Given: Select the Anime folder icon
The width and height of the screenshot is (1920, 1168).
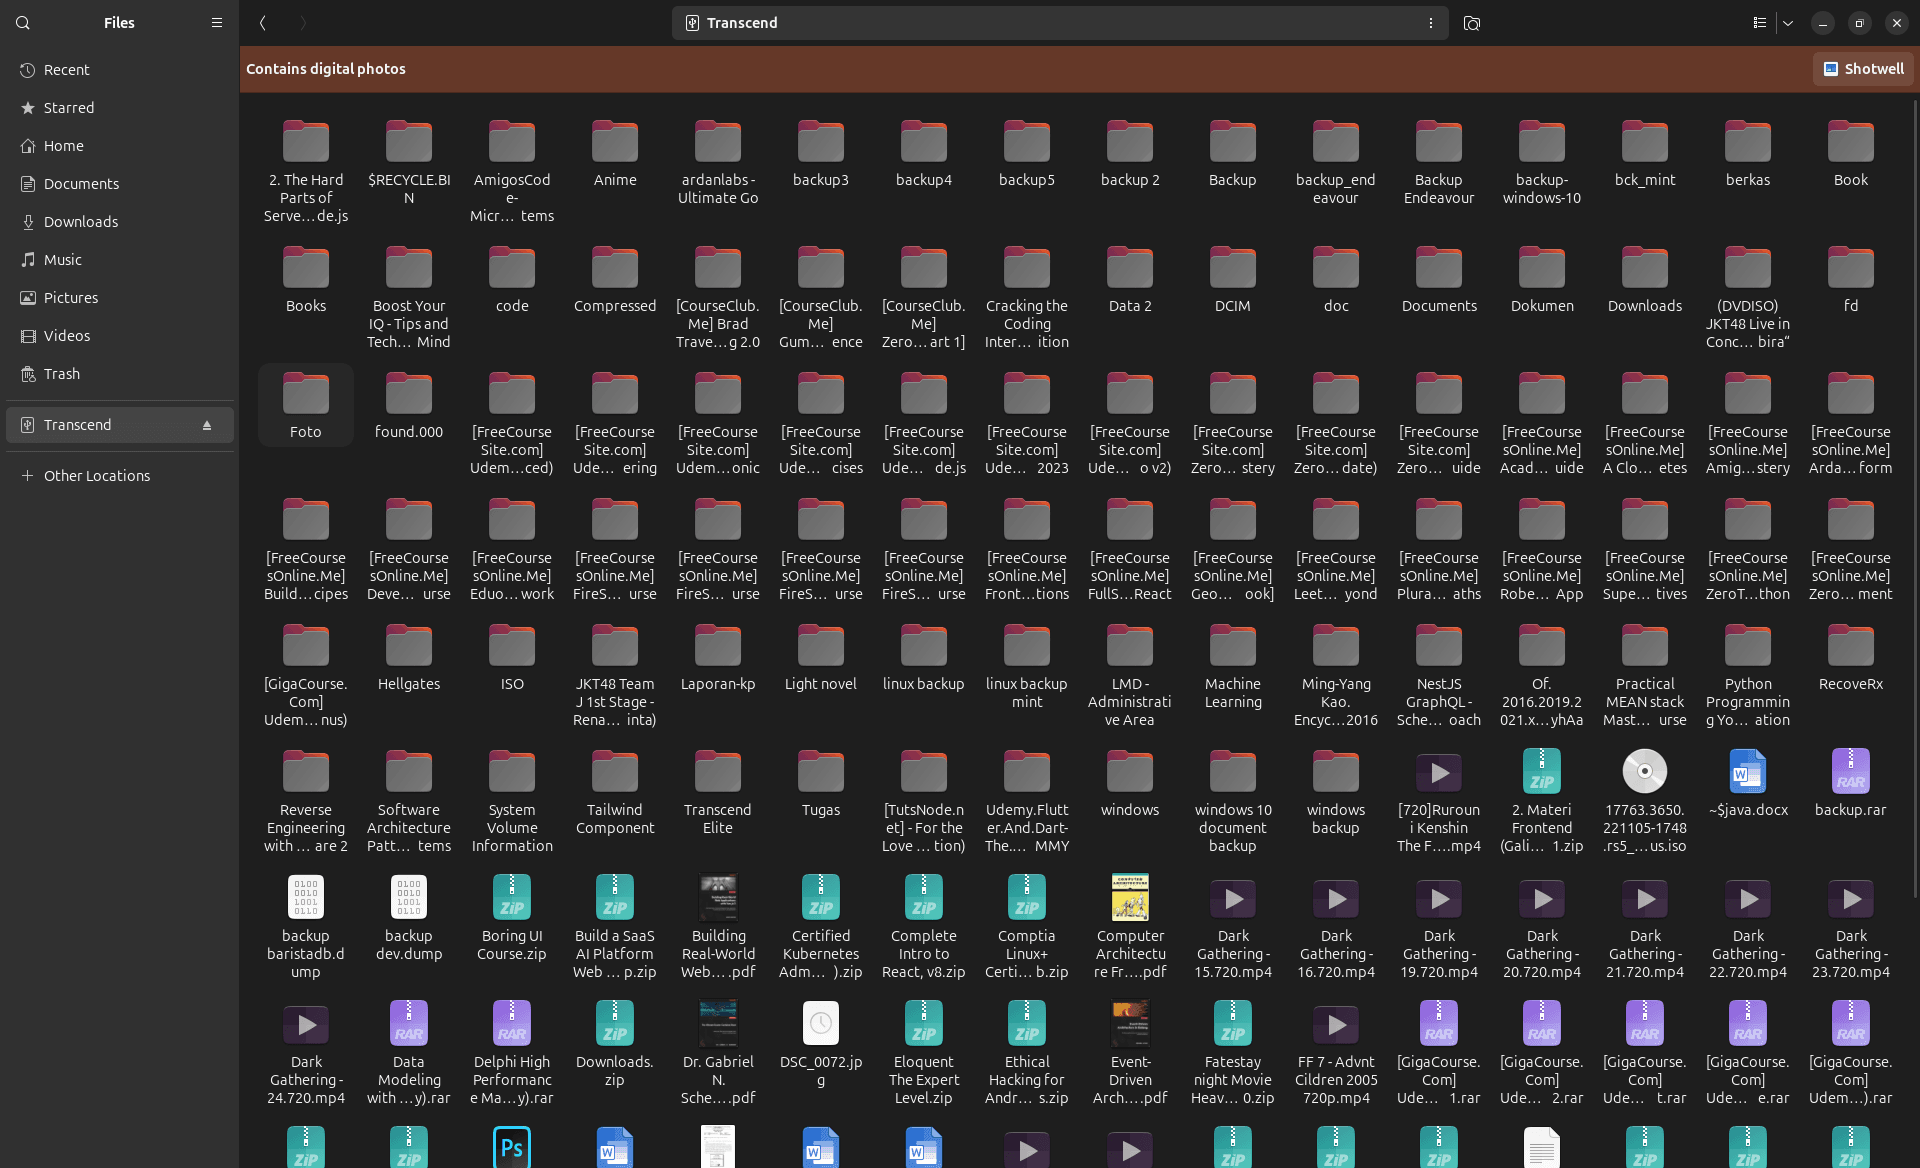Looking at the screenshot, I should pyautogui.click(x=615, y=142).
